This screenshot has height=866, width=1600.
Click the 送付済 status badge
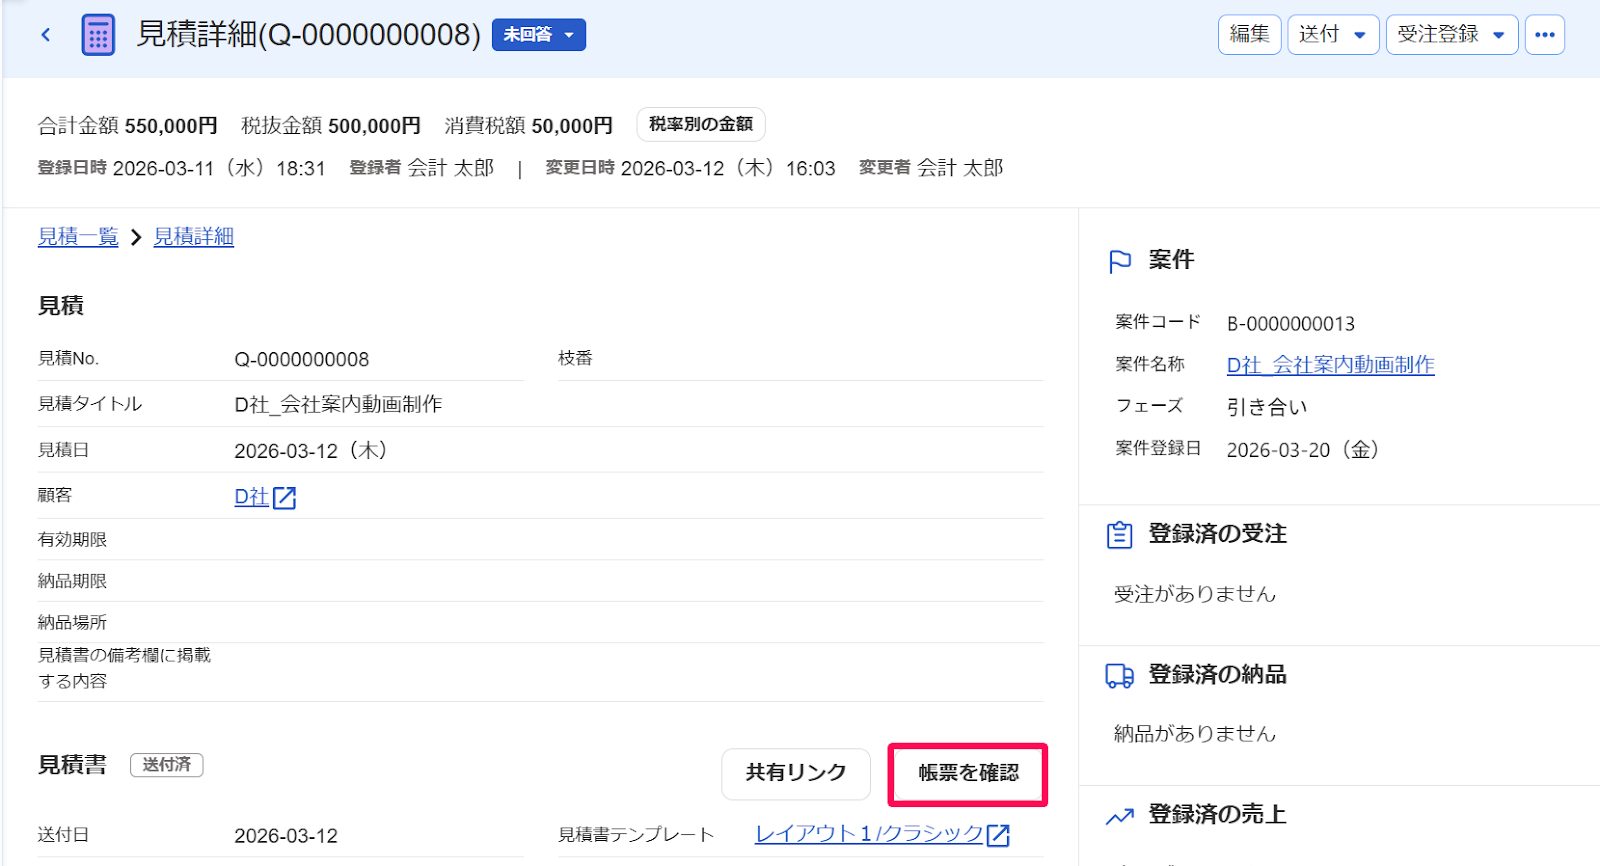click(167, 765)
